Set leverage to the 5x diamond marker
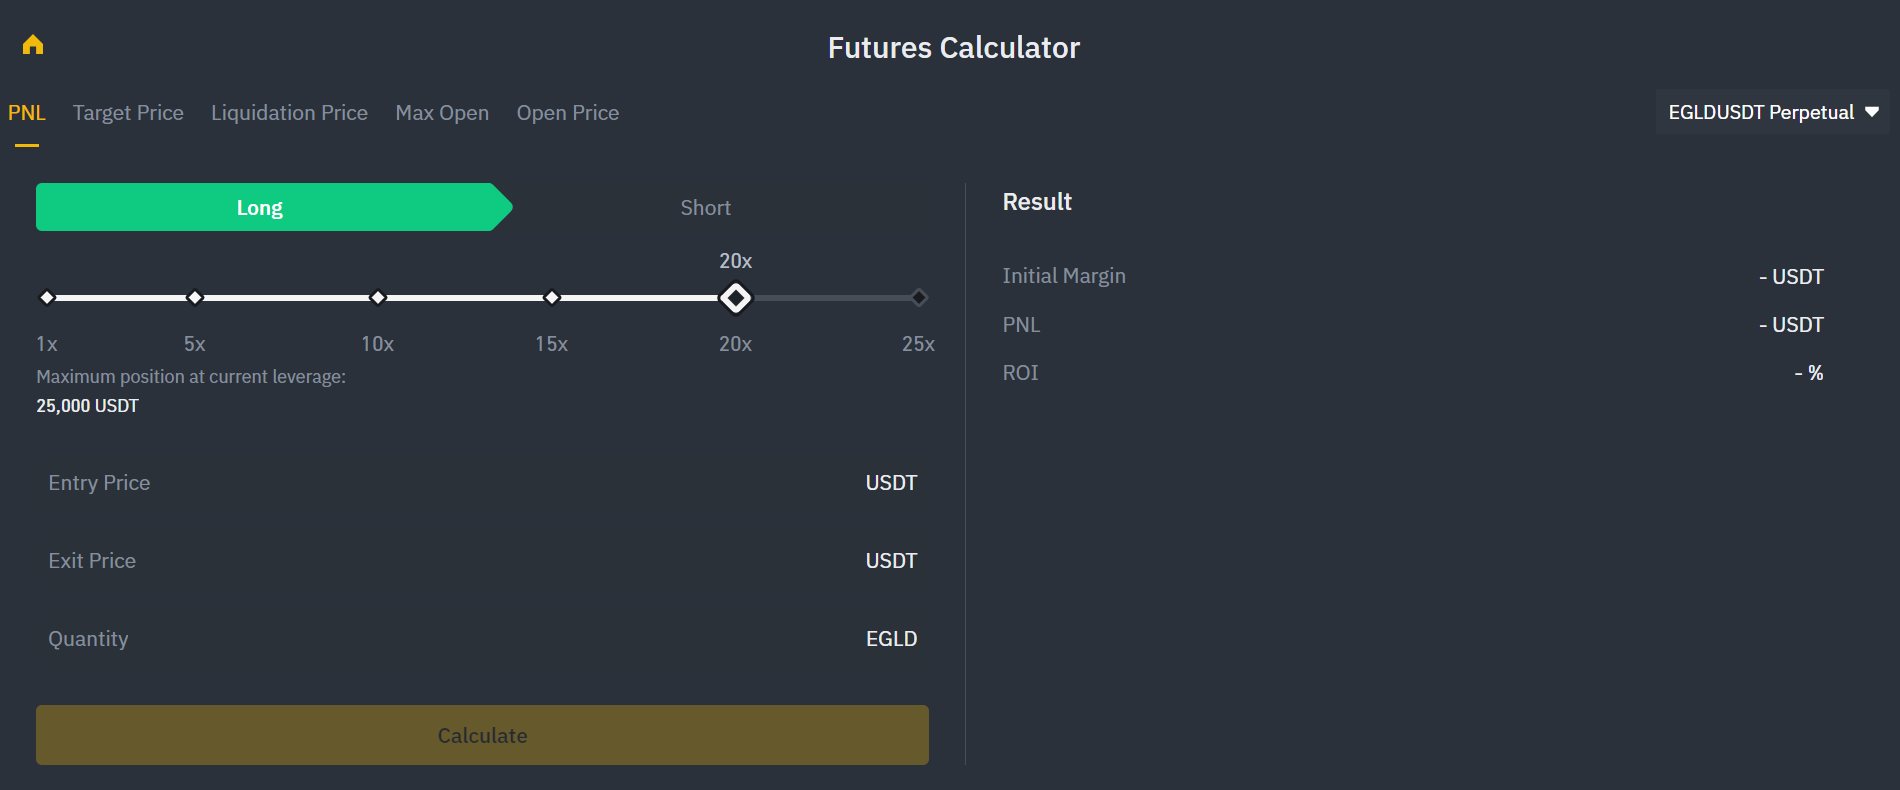The image size is (1900, 790). click(195, 297)
